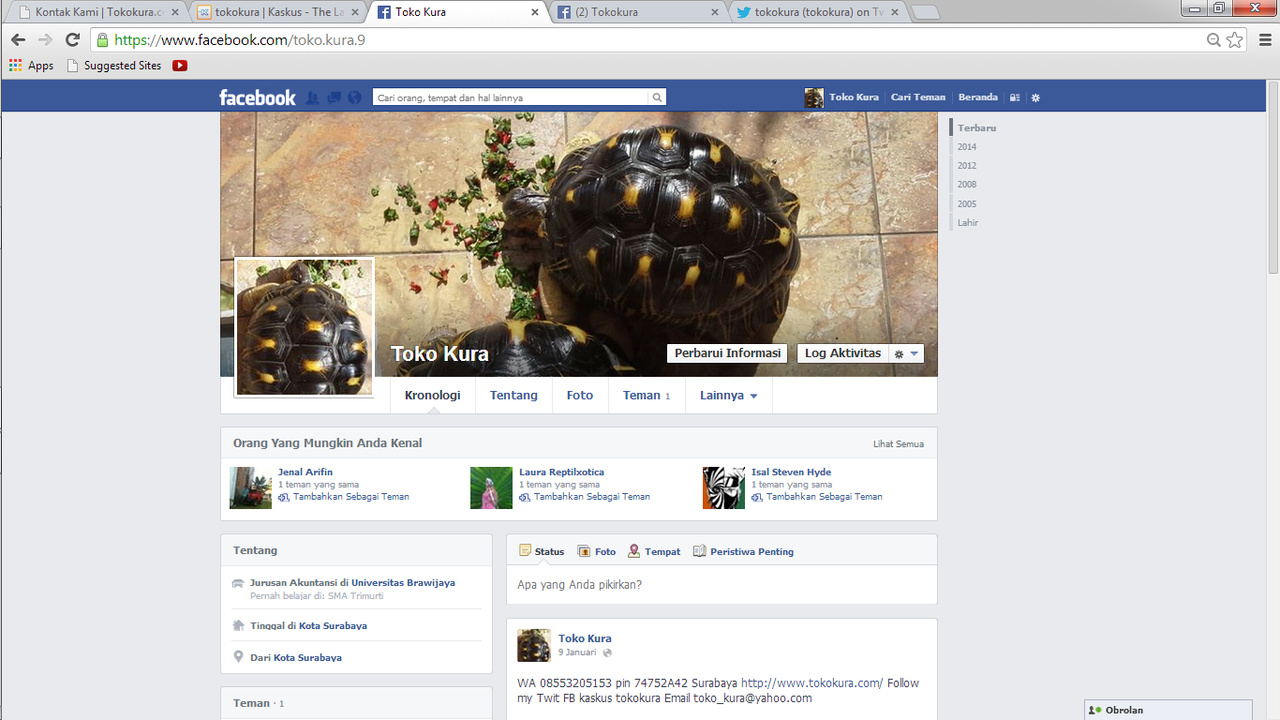The image size is (1280, 720).
Task: Click the public audience globe on the post
Action: pyautogui.click(x=607, y=653)
